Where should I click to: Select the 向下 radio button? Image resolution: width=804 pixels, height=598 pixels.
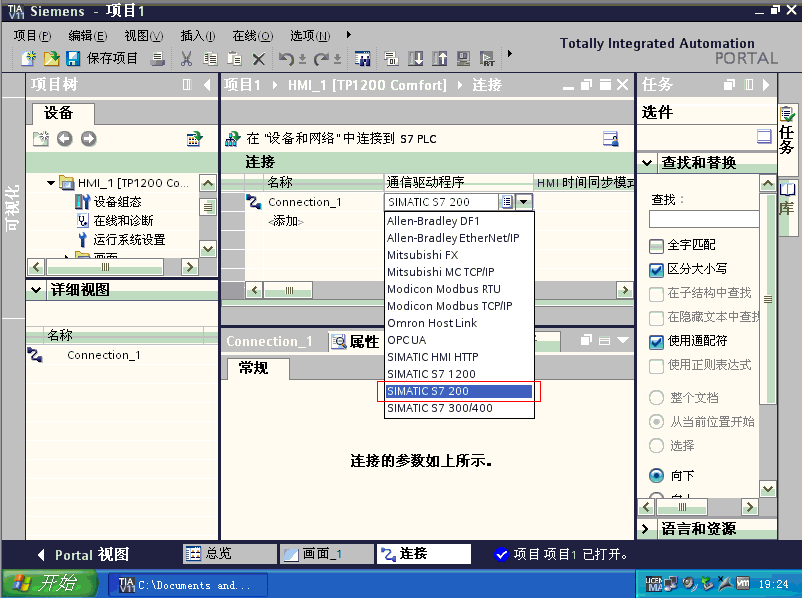(x=657, y=476)
